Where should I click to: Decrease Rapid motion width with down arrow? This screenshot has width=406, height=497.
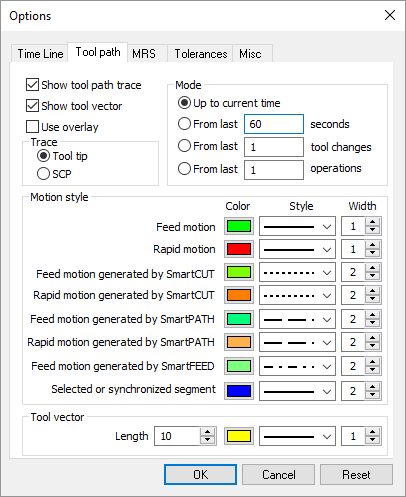coord(372,254)
